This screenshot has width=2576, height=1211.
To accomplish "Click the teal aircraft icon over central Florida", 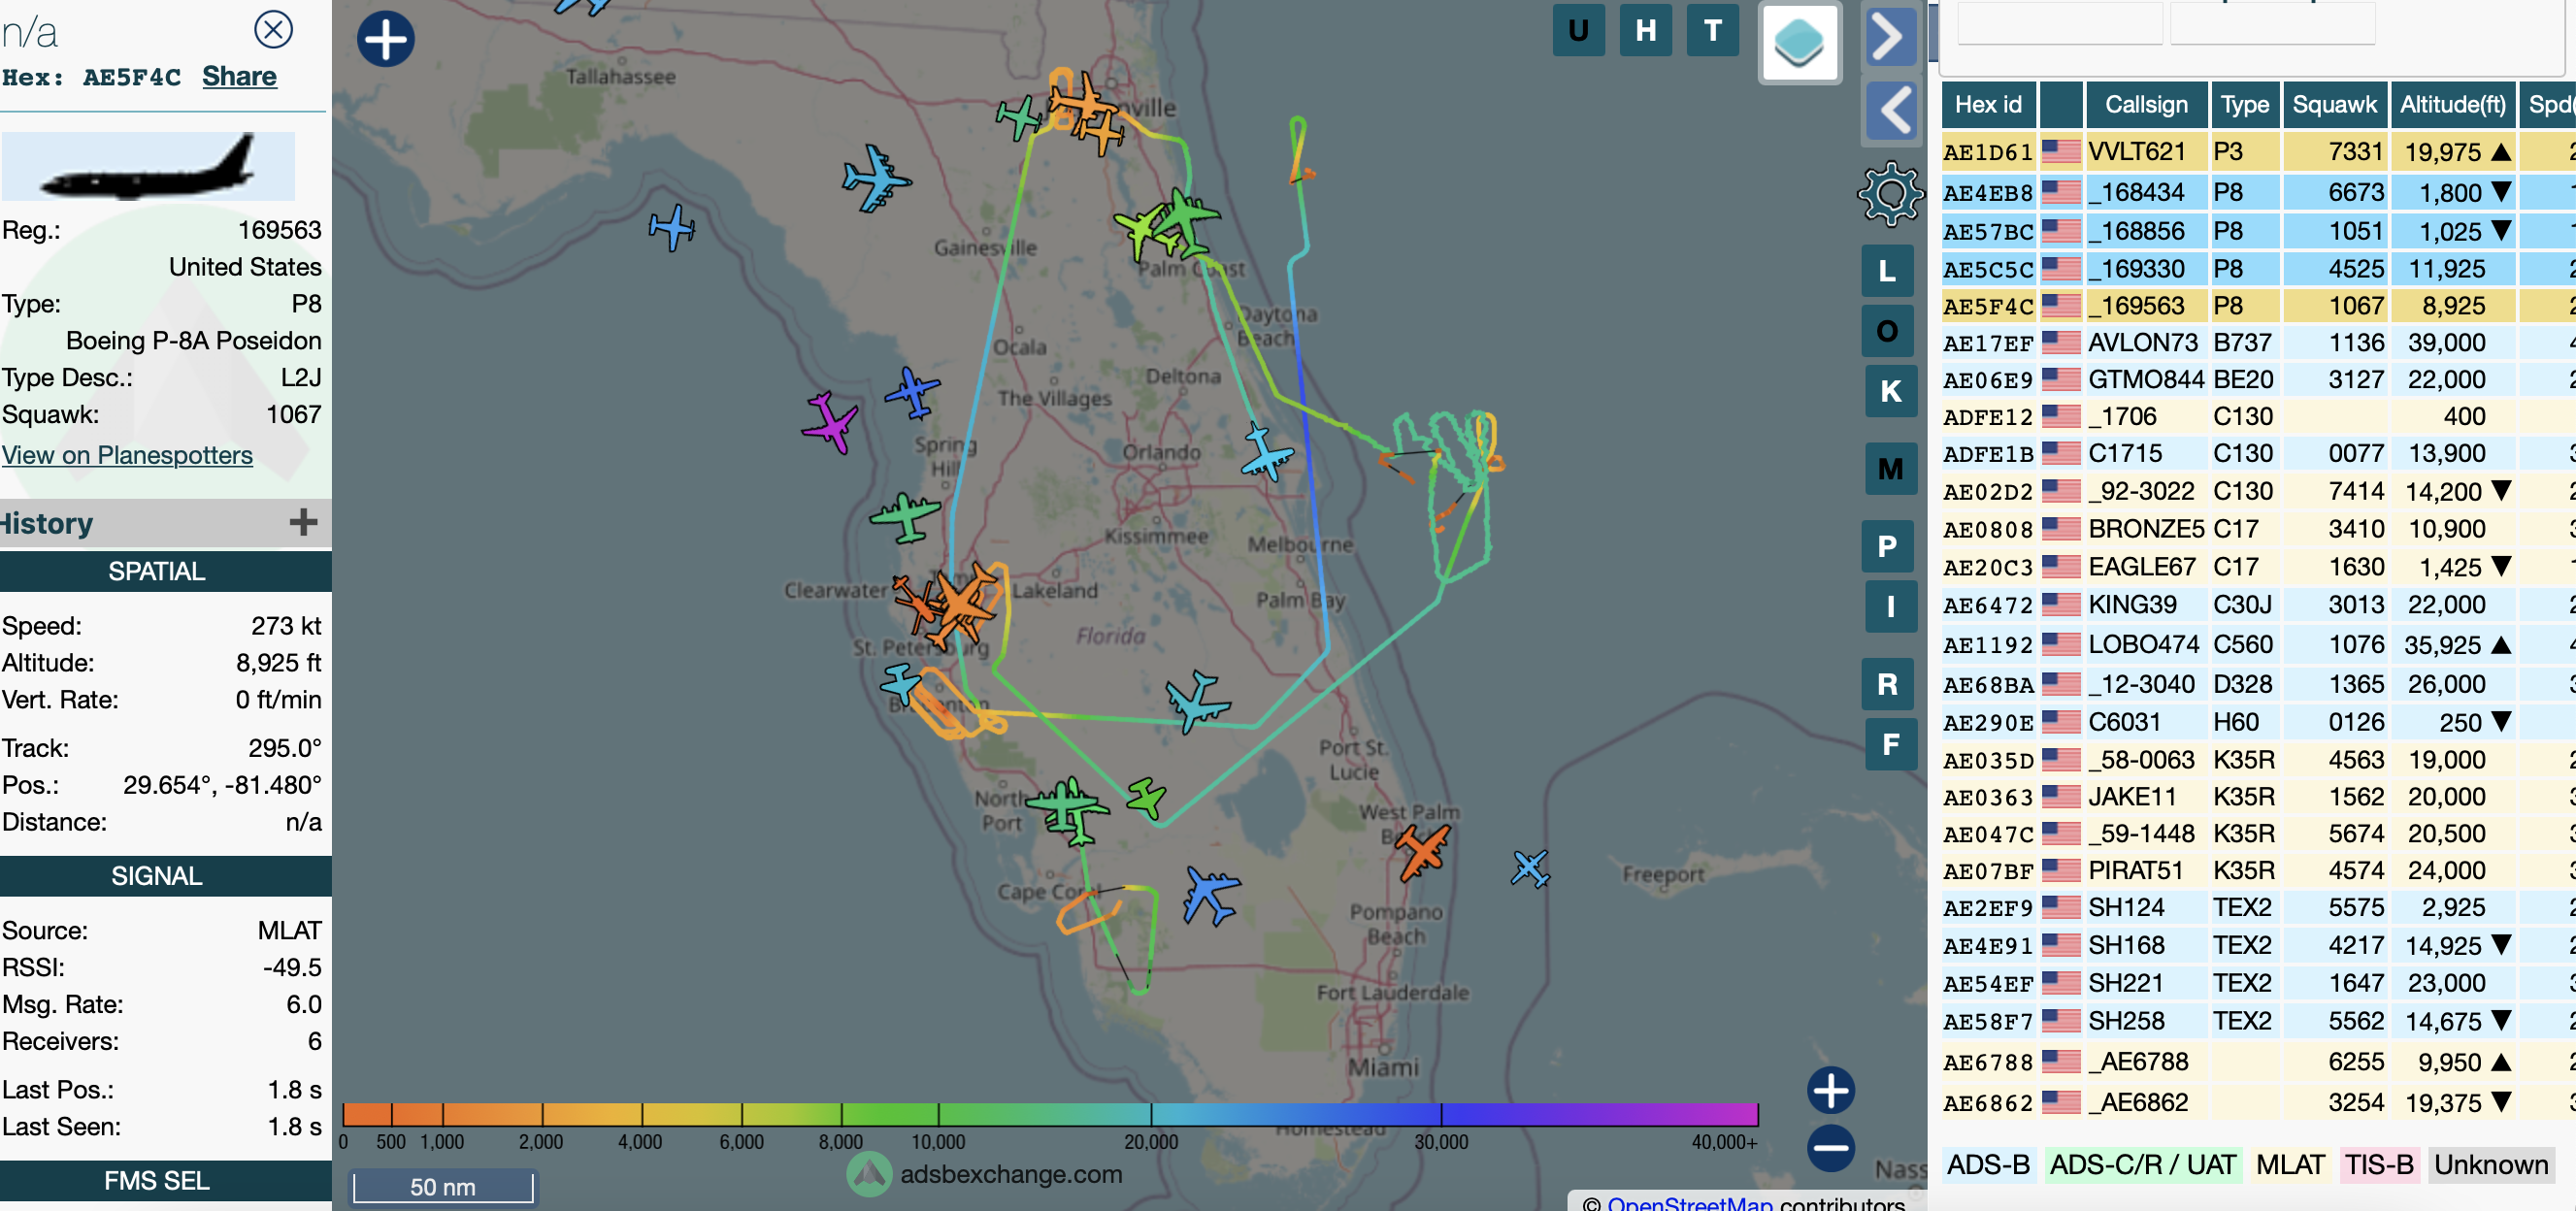I will (1197, 702).
